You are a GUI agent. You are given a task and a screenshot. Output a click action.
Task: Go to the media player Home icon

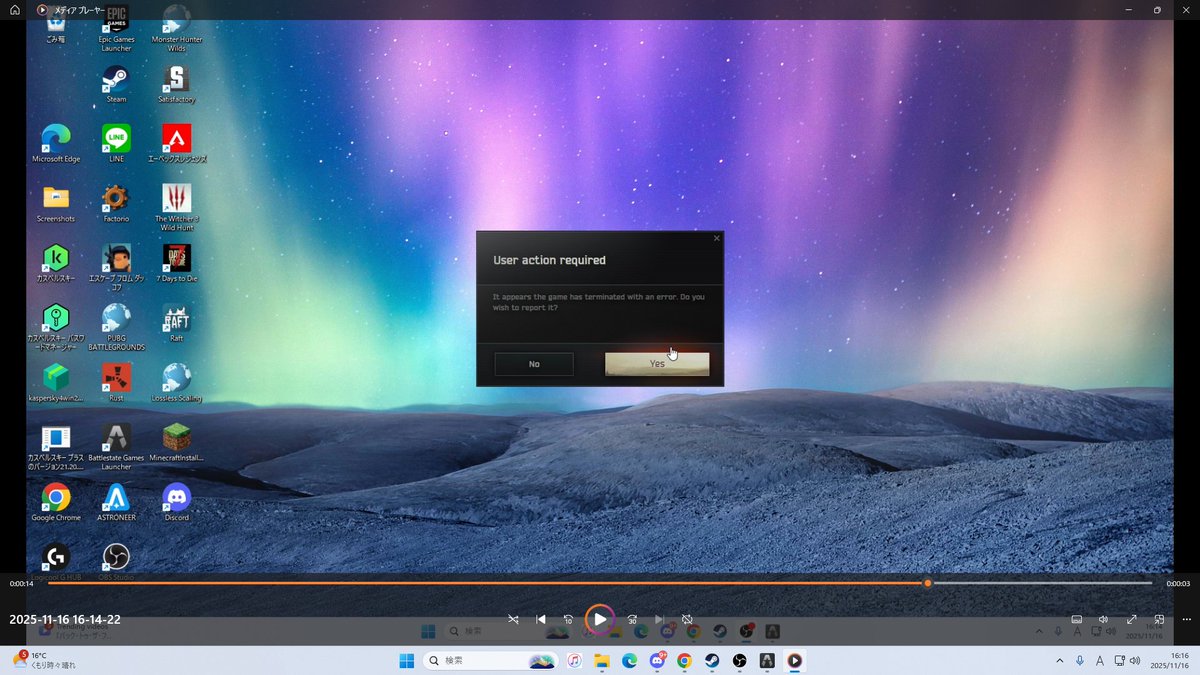[x=14, y=10]
